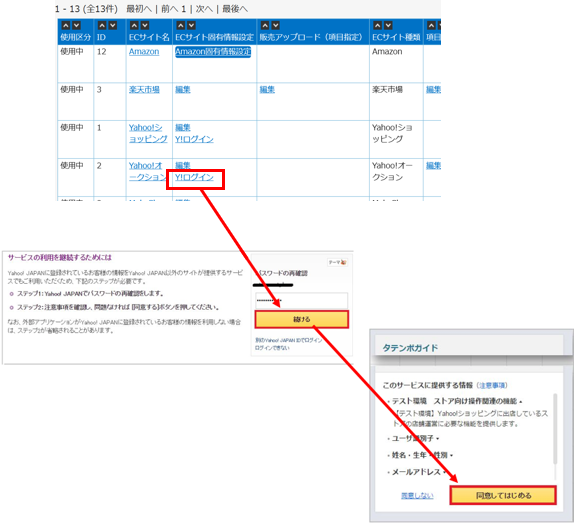Go to previous page via 前へ
This screenshot has height=530, width=580.
point(170,9)
